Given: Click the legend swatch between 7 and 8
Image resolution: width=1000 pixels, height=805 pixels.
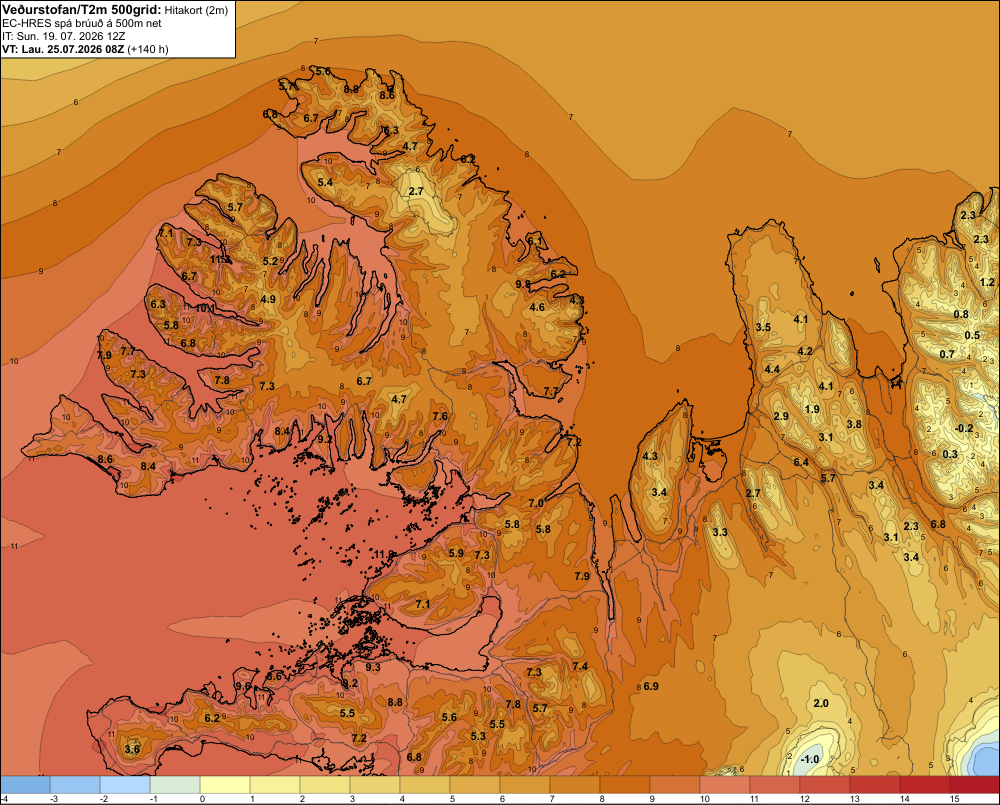Looking at the screenshot, I should (x=575, y=785).
